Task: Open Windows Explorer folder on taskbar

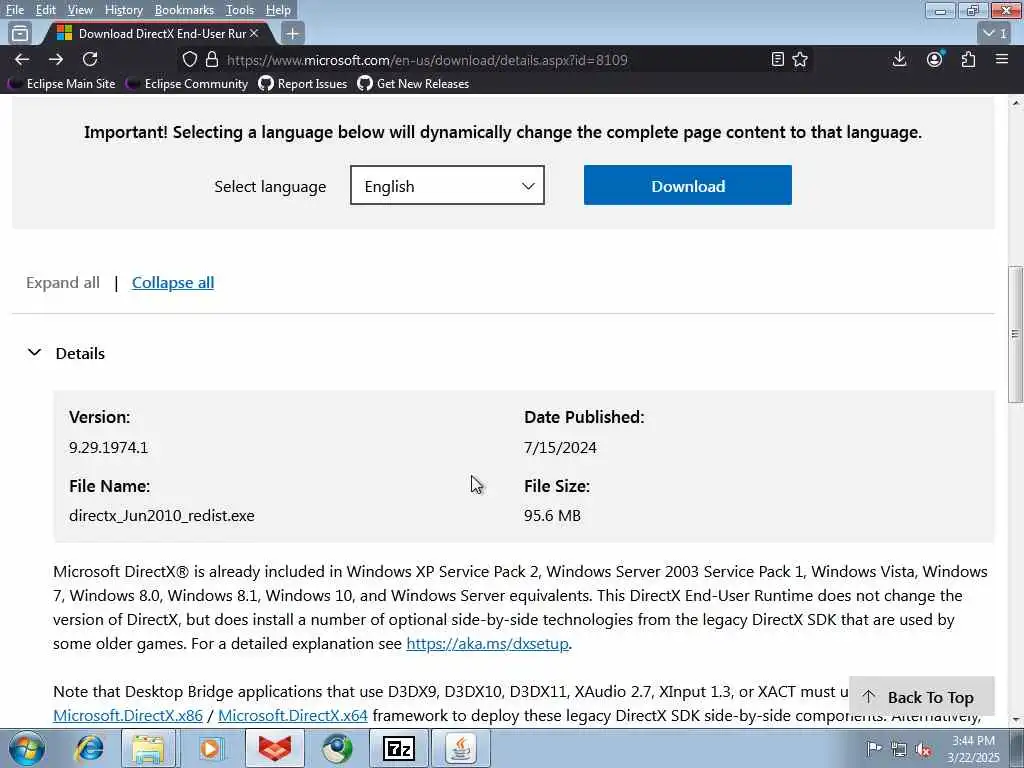Action: coord(148,748)
